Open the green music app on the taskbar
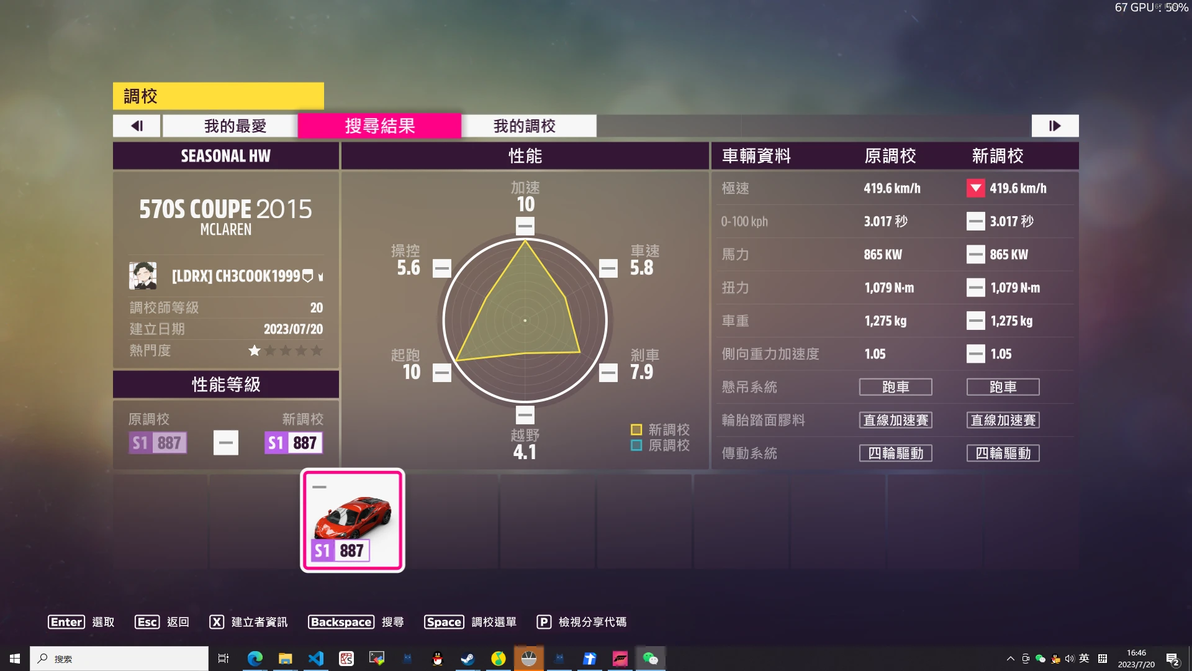This screenshot has height=671, width=1192. (x=498, y=658)
